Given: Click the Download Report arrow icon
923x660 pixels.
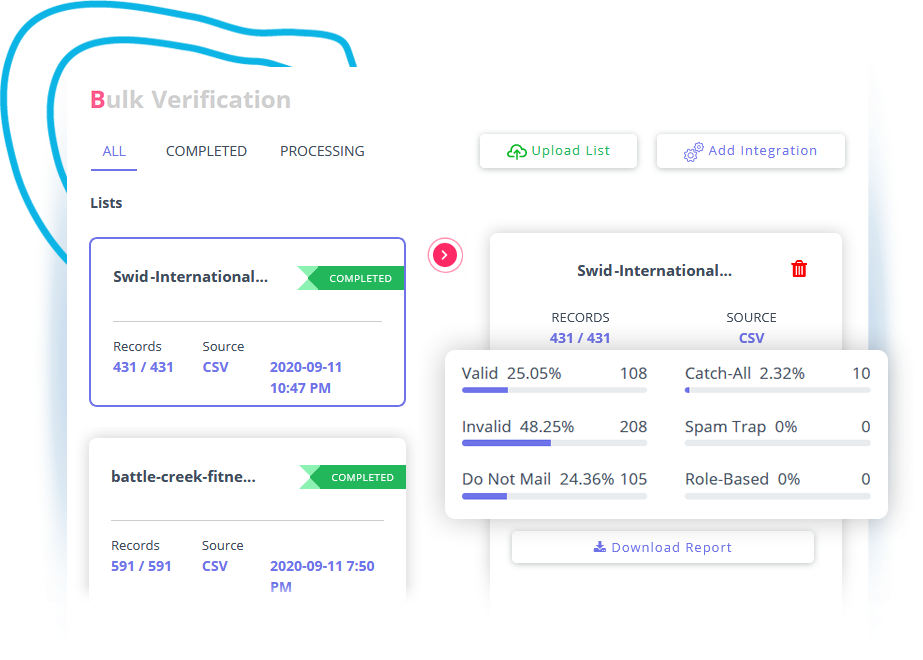Looking at the screenshot, I should (x=598, y=546).
